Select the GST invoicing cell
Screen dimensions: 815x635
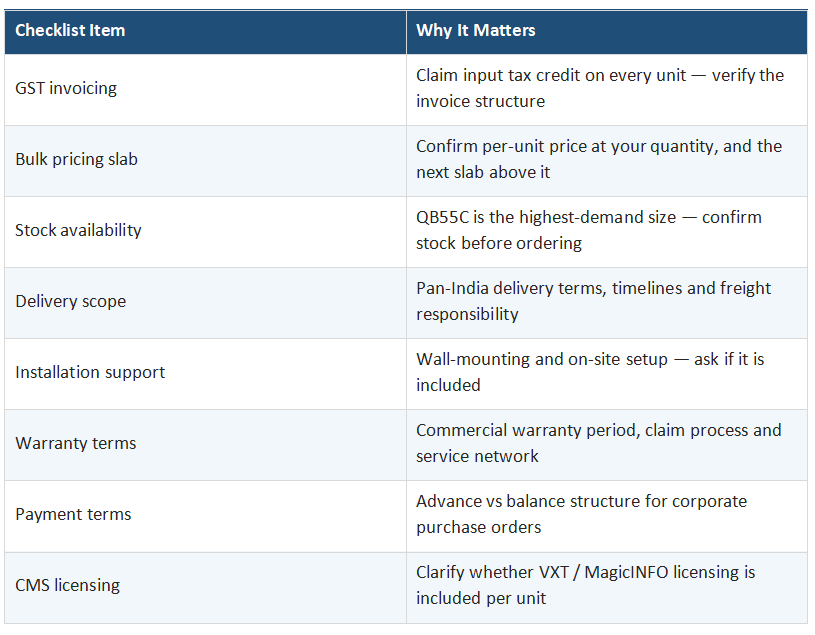tap(205, 89)
